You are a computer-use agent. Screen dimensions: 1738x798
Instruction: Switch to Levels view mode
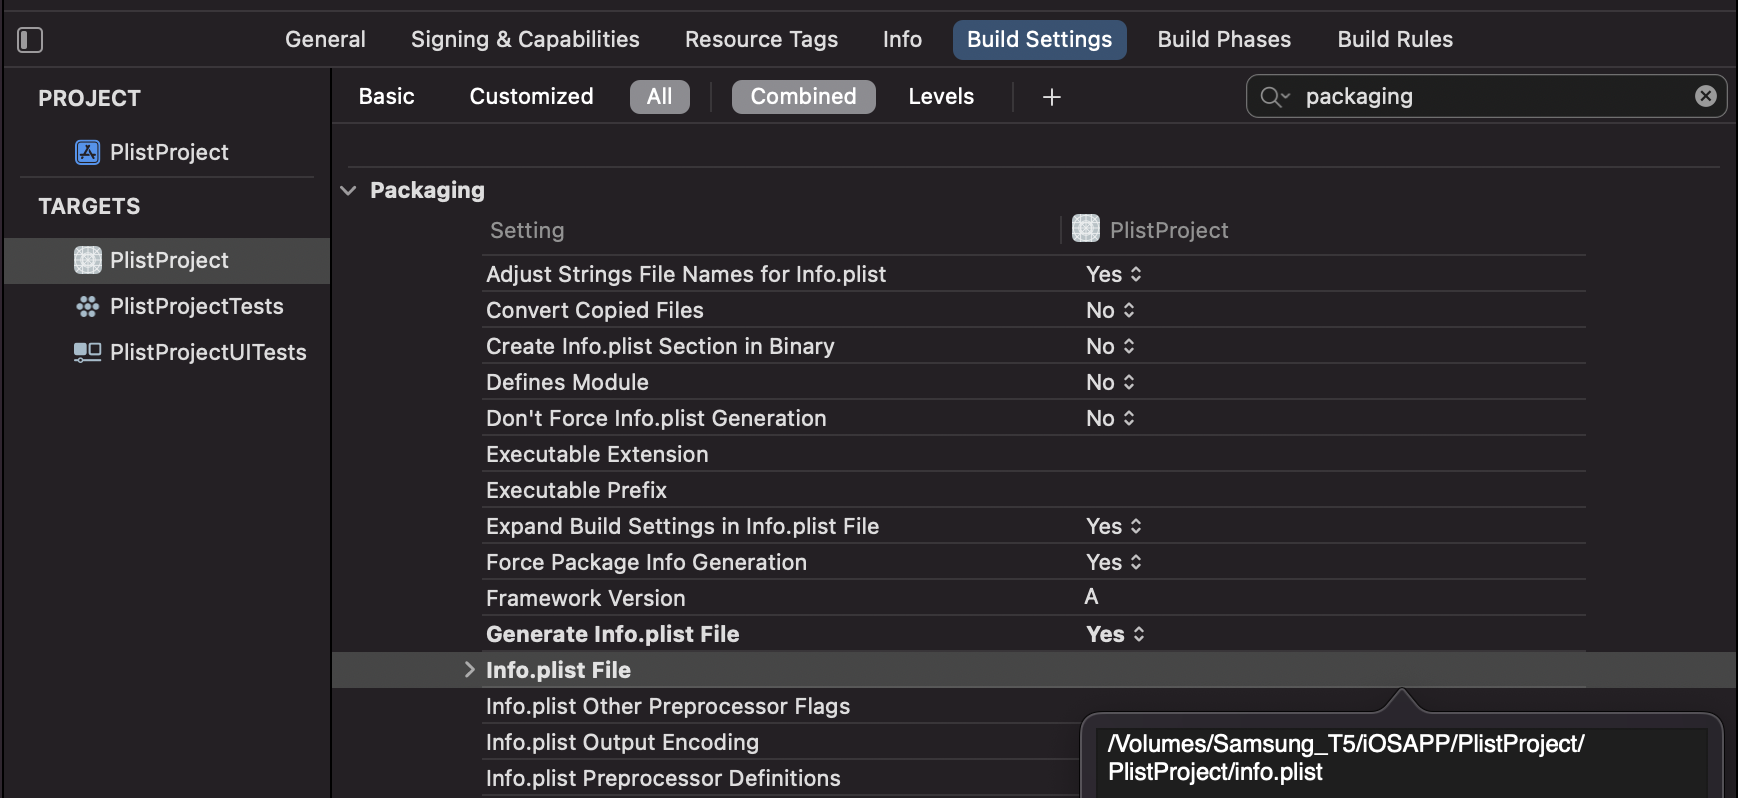pos(940,97)
